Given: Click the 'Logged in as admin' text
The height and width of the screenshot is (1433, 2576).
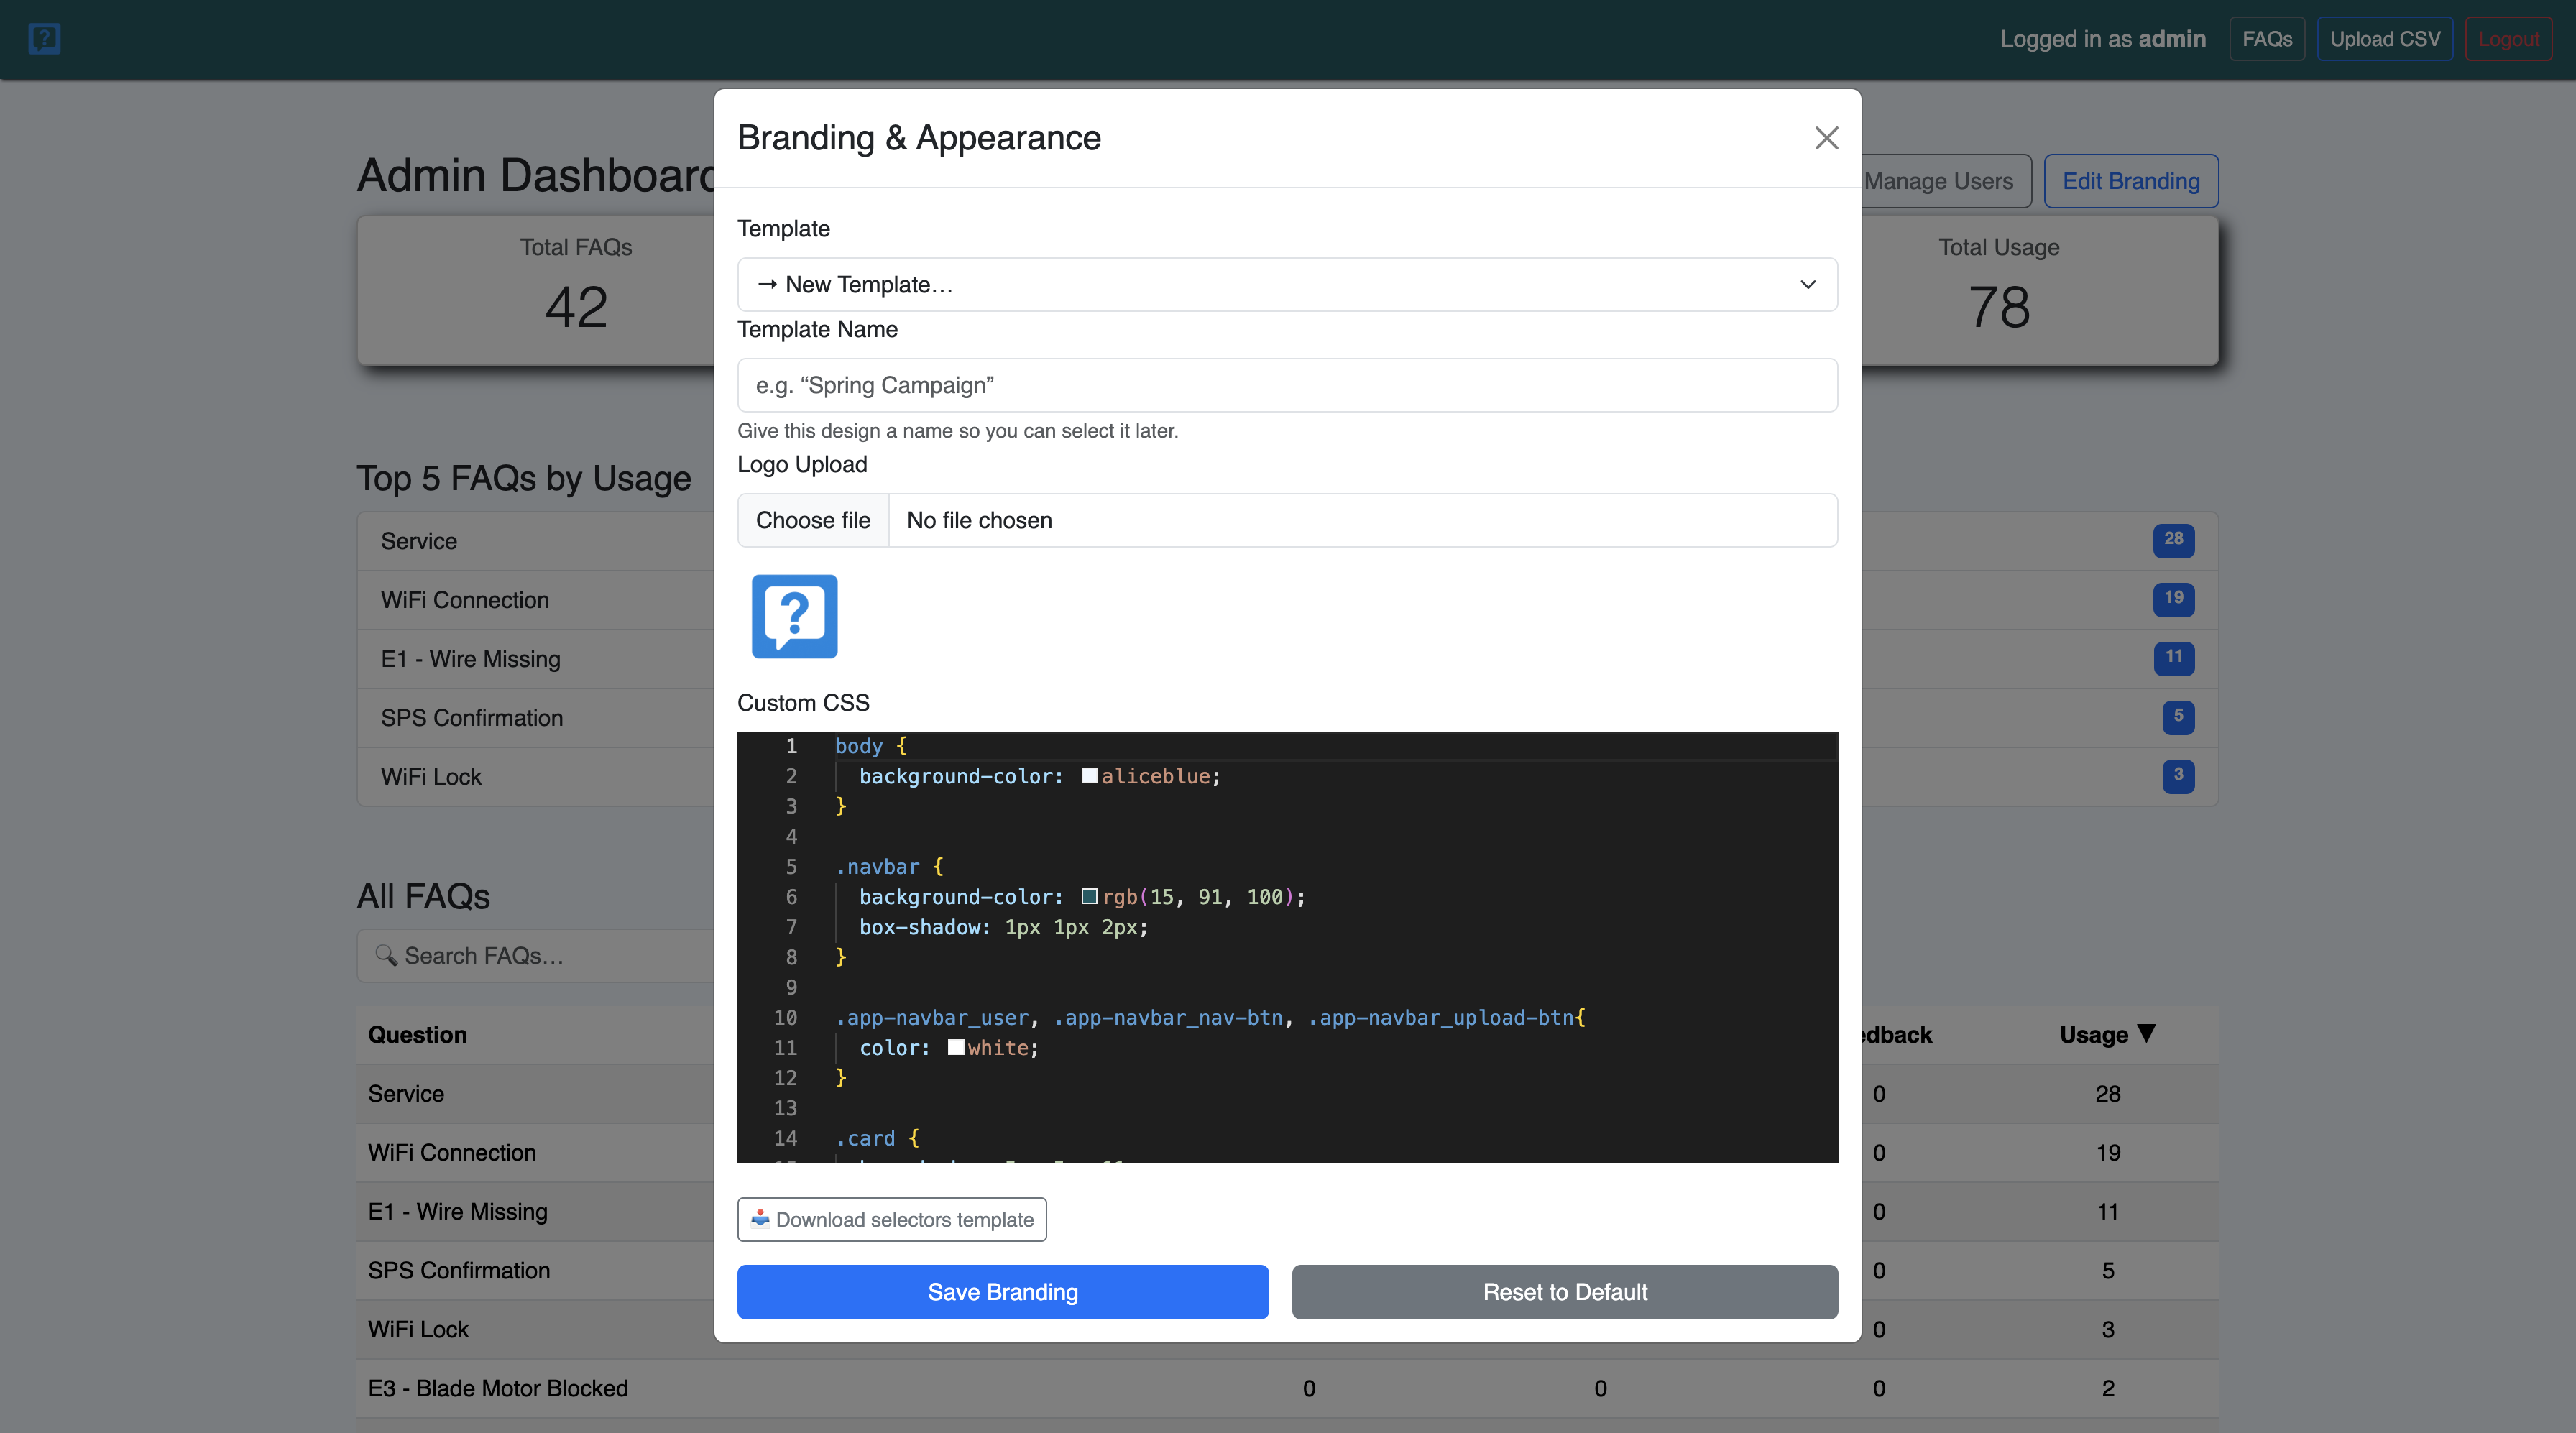Looking at the screenshot, I should tap(2103, 39).
